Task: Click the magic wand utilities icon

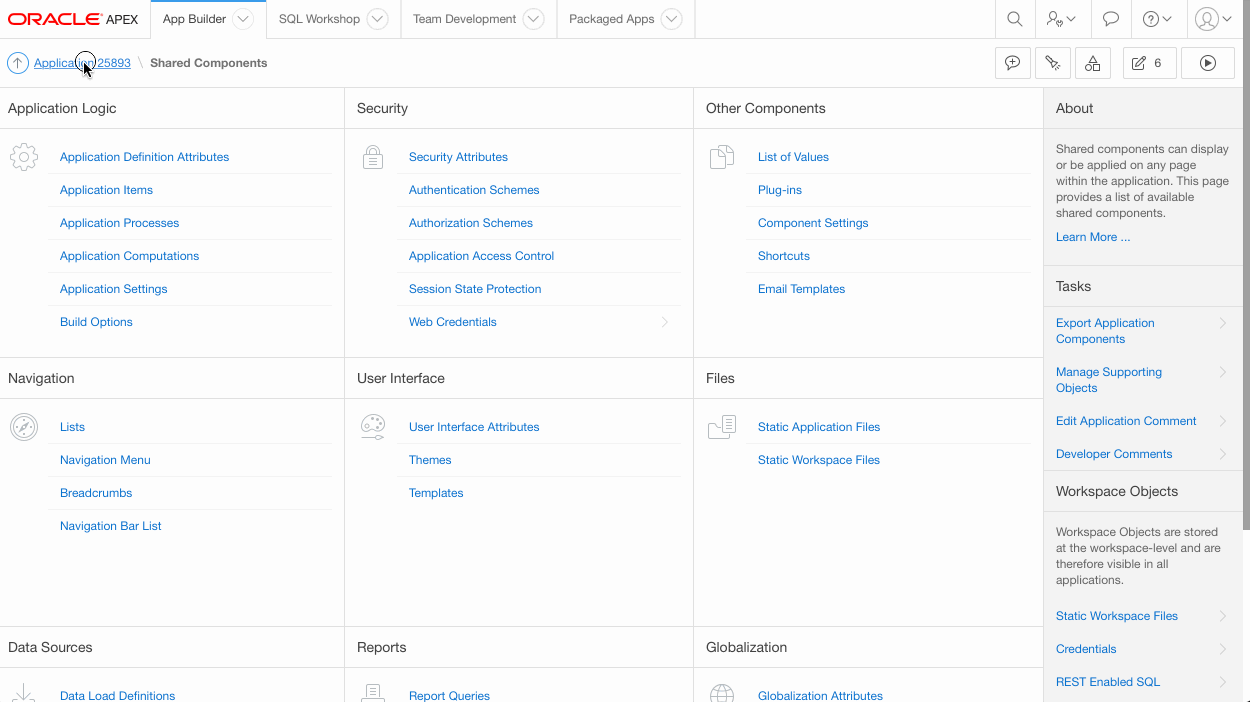Action: [x=1052, y=63]
